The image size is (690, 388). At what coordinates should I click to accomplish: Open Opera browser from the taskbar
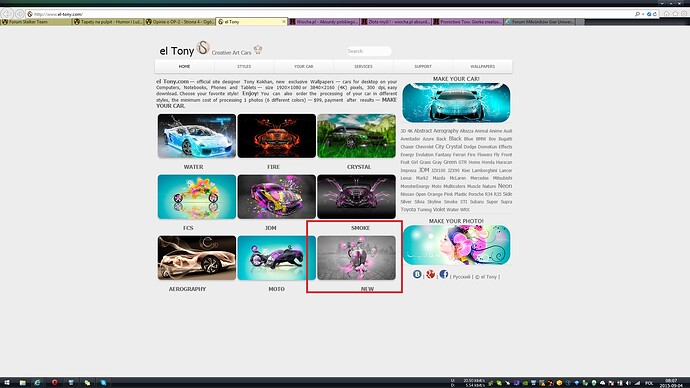55,383
